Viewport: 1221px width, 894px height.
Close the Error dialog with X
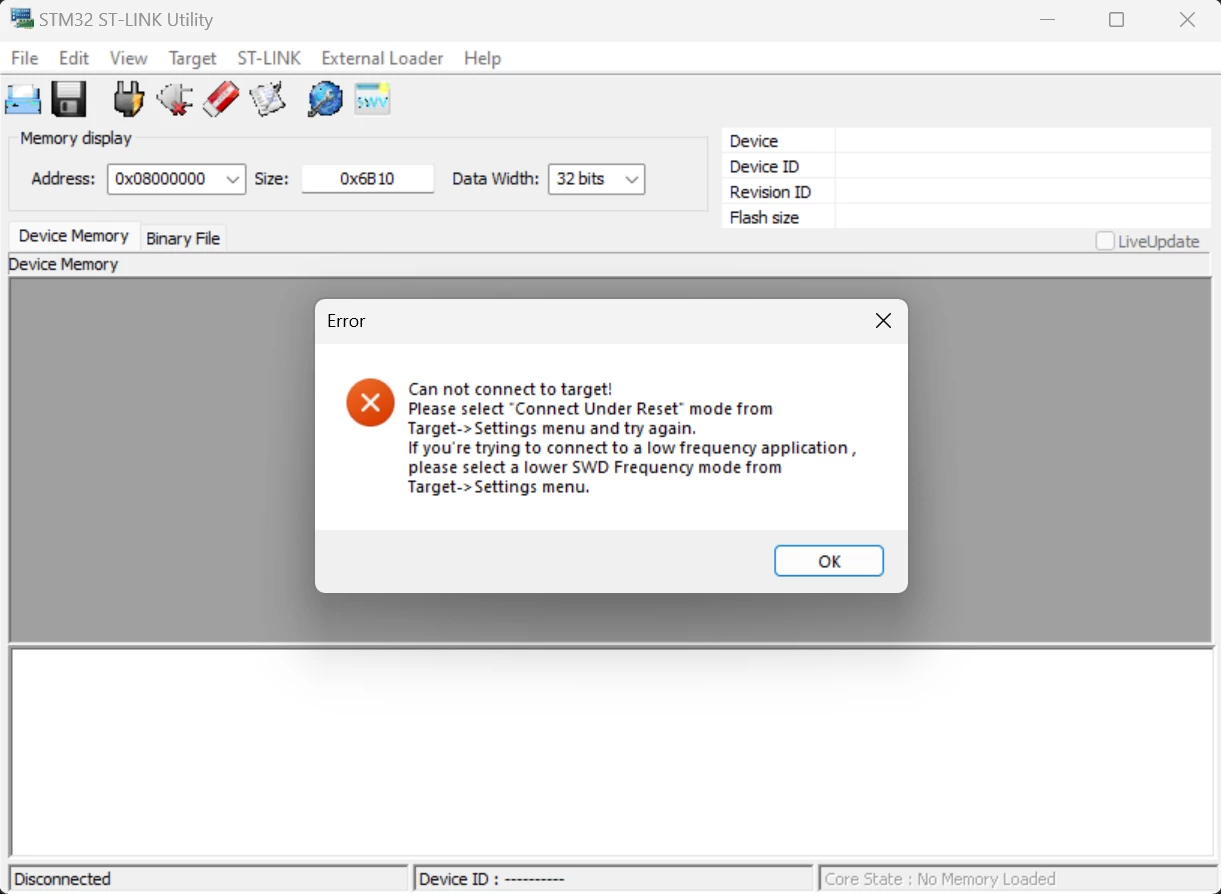(883, 321)
